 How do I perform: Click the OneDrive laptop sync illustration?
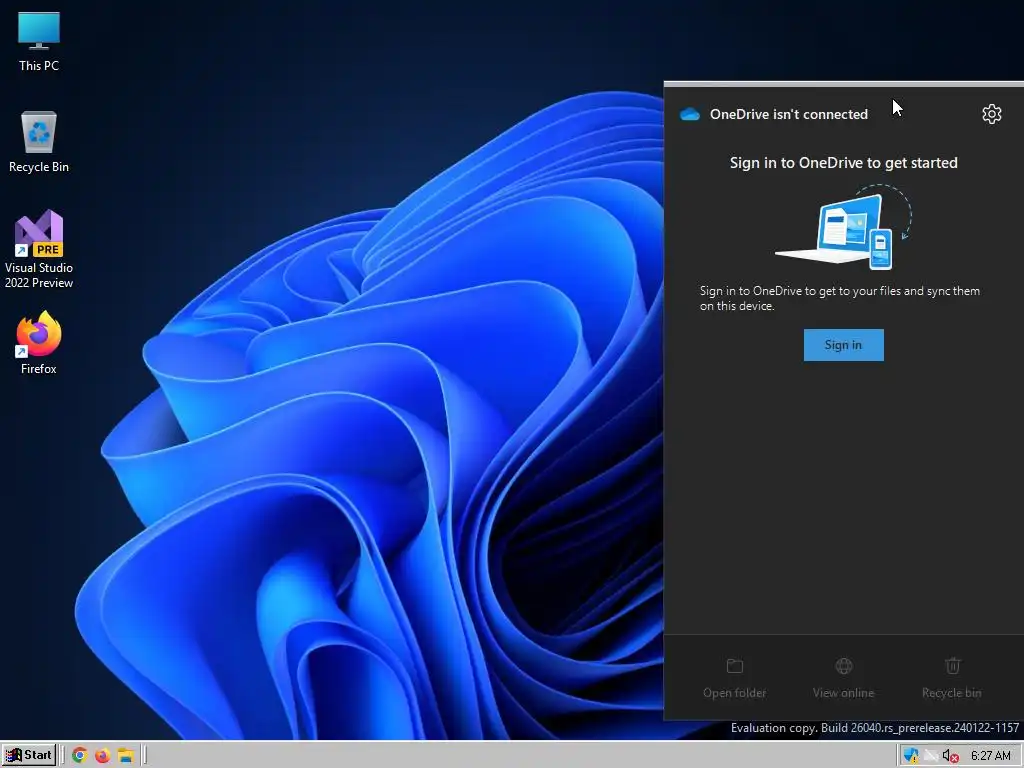tap(843, 227)
